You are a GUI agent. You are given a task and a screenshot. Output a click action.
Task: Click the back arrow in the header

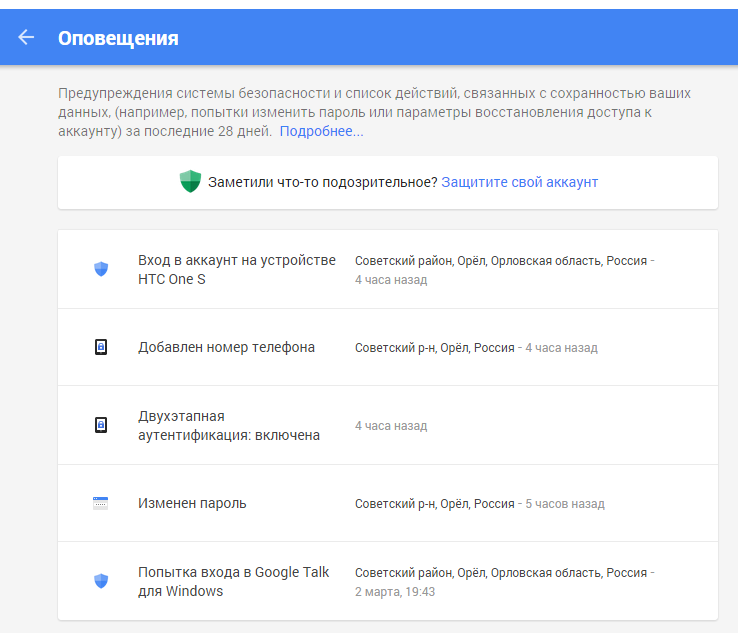[x=26, y=38]
